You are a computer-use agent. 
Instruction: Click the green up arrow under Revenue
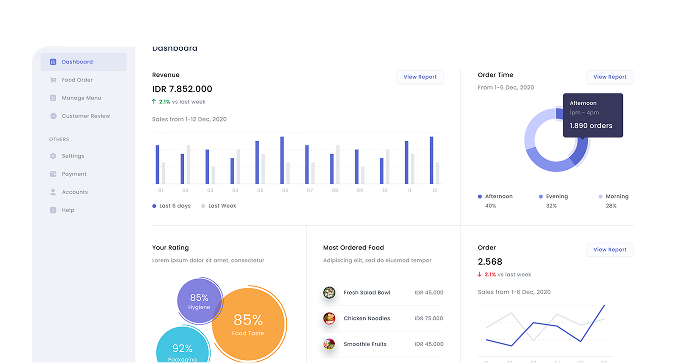[x=154, y=102]
